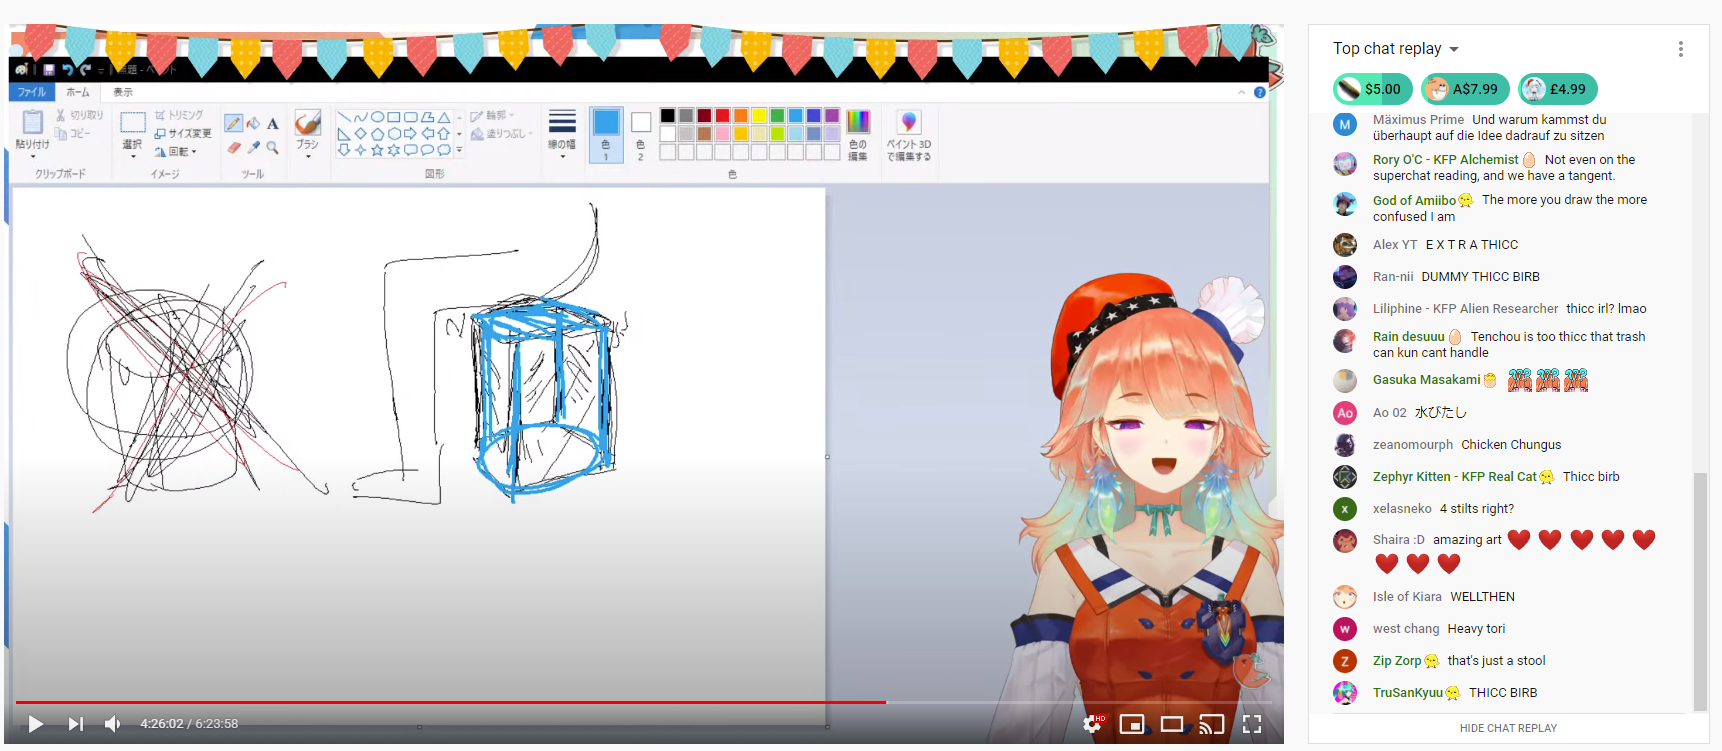Image resolution: width=1722 pixels, height=751 pixels.
Task: Click the Brushes (ブラシ) icon
Action: tap(308, 124)
